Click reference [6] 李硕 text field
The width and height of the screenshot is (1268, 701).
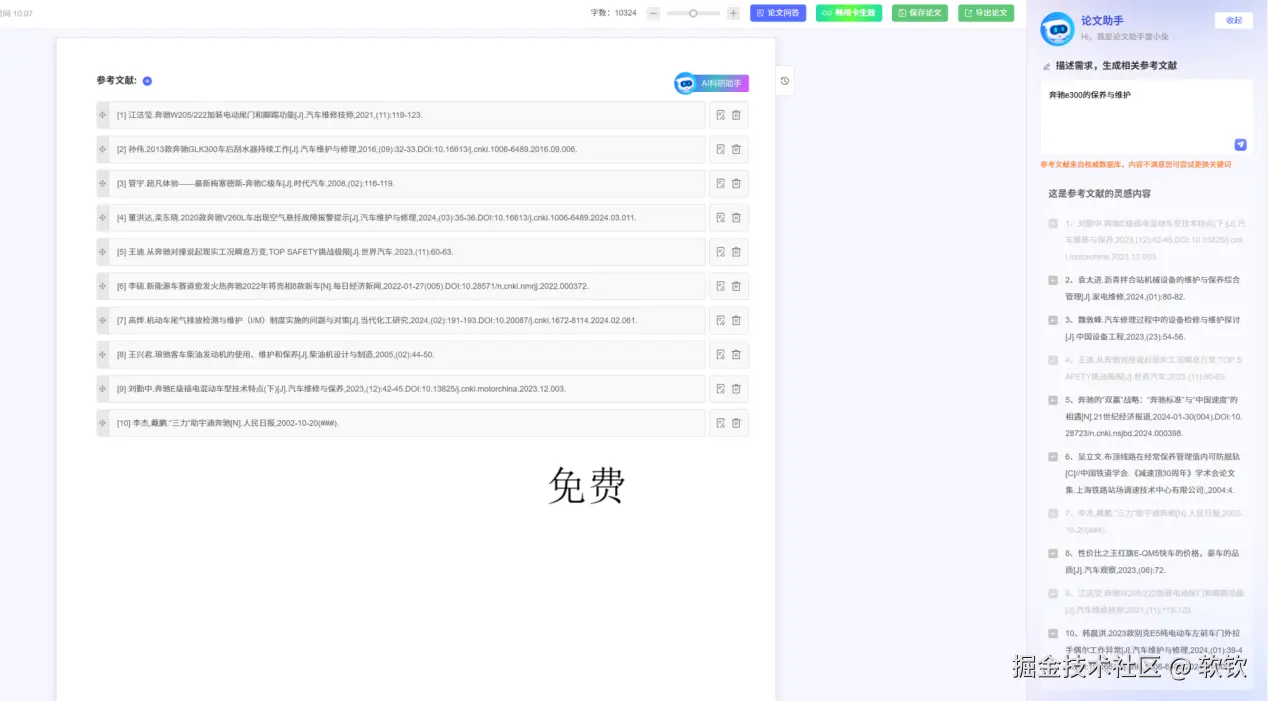(407, 286)
